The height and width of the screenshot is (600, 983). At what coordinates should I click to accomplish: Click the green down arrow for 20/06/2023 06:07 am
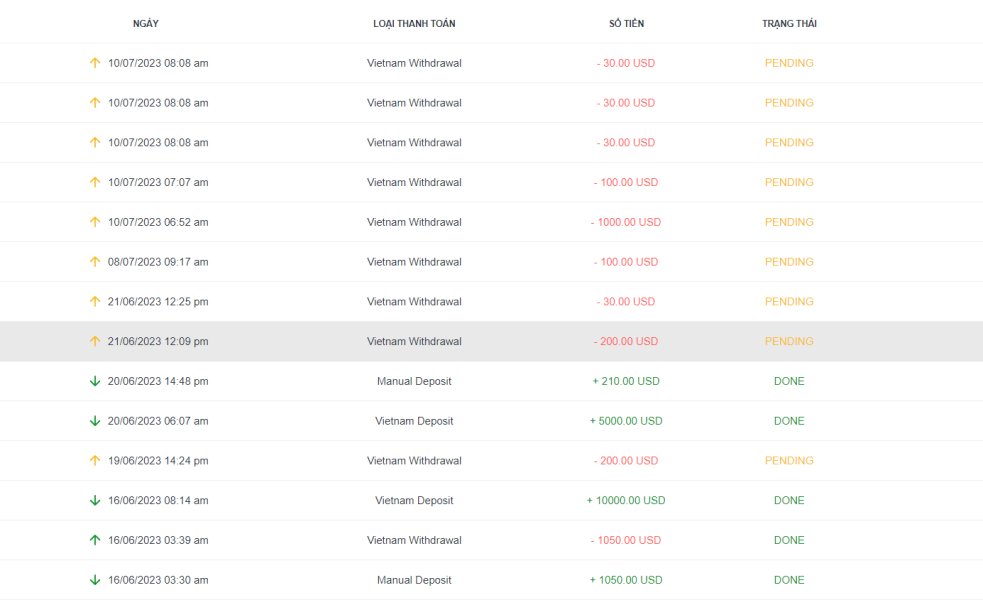click(95, 421)
